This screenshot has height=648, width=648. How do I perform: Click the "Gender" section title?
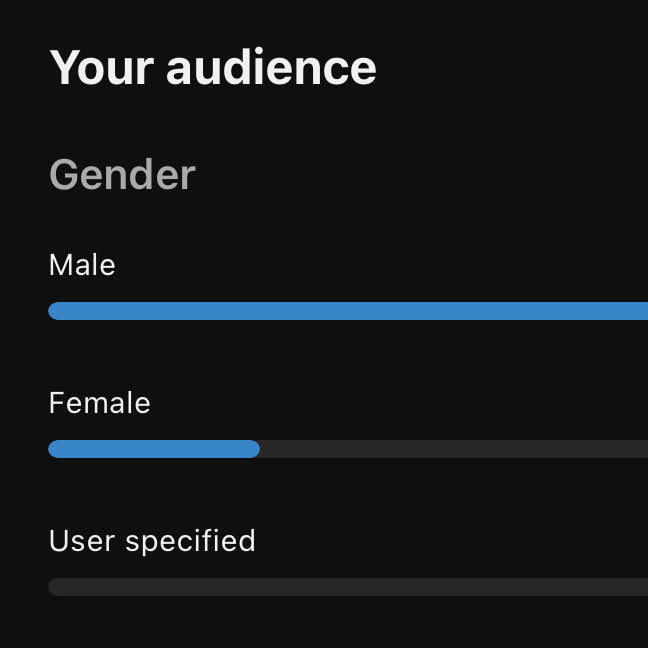[122, 175]
